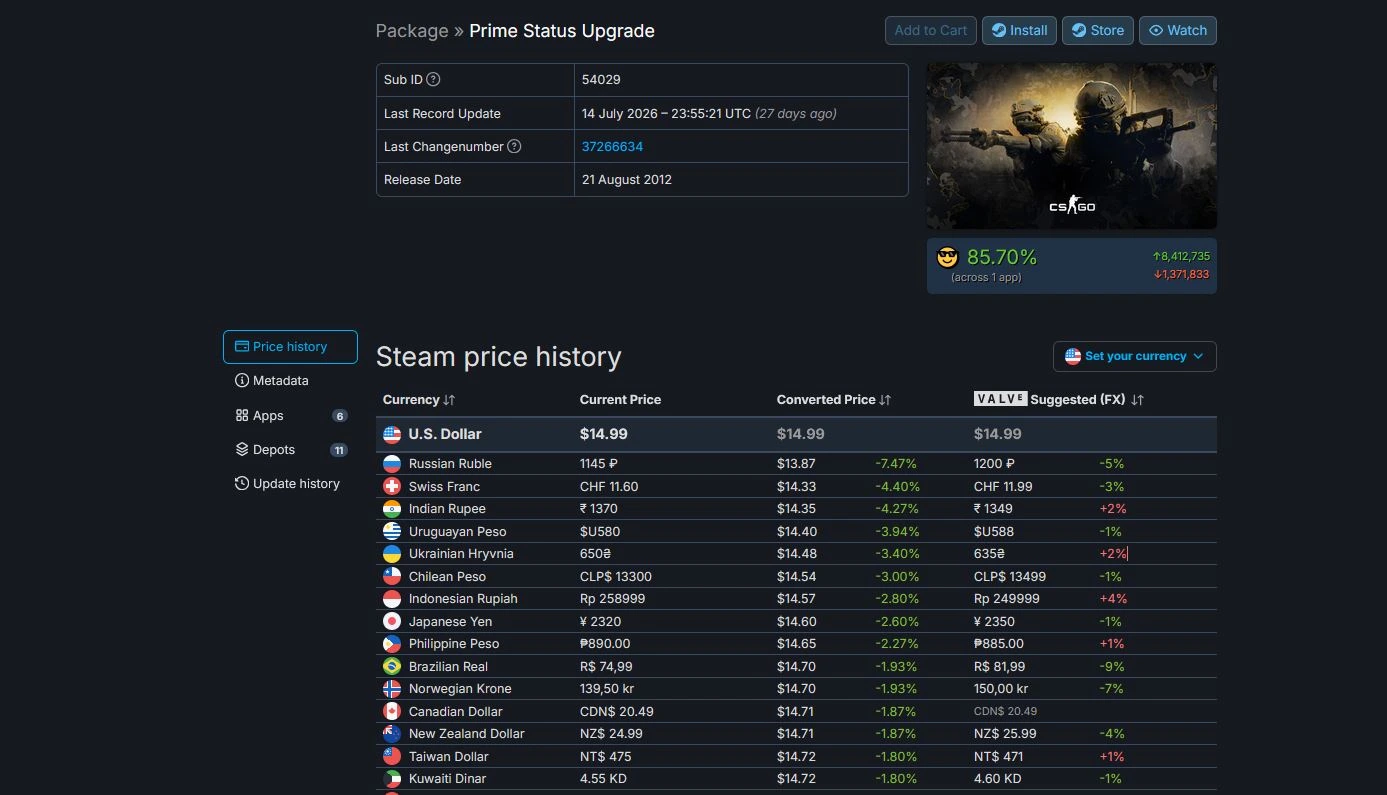Click the Indian Rupee flag icon
The image size is (1387, 795).
coord(392,509)
